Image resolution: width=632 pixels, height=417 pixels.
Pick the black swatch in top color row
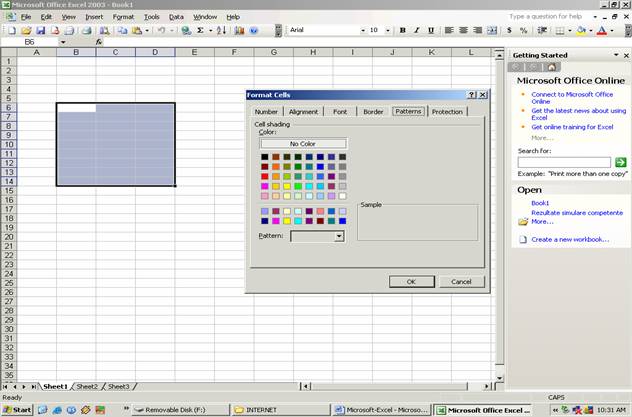click(264, 157)
